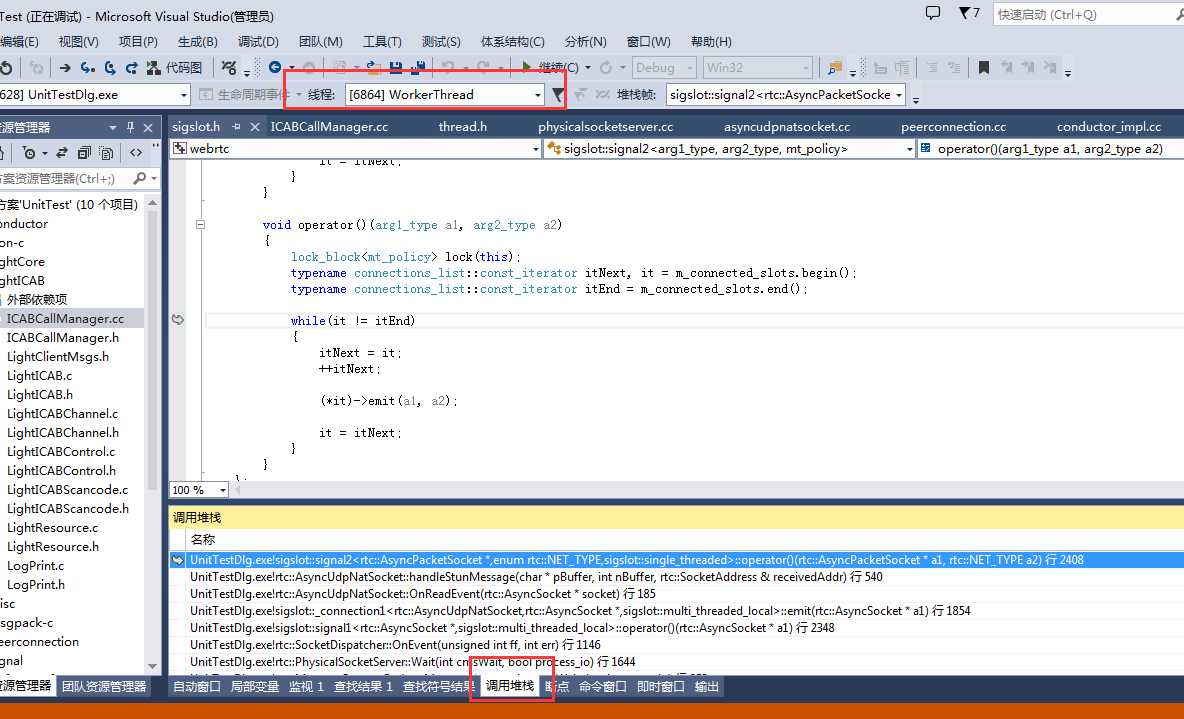This screenshot has height=719, width=1184.
Task: Click the Show Next Statement arrow icon
Action: click(65, 68)
